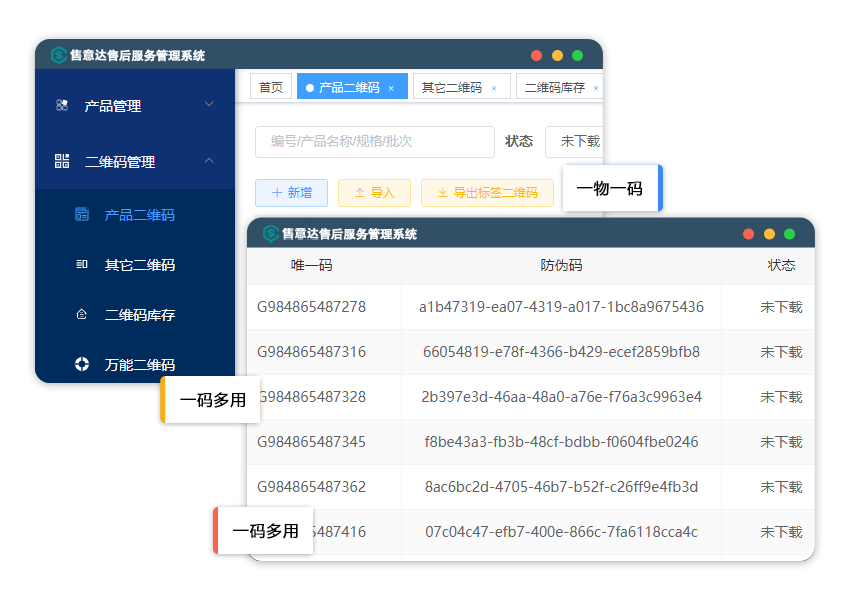Click the logo icon in back window title bar
Screen dimensions: 850x600
[x=59, y=55]
